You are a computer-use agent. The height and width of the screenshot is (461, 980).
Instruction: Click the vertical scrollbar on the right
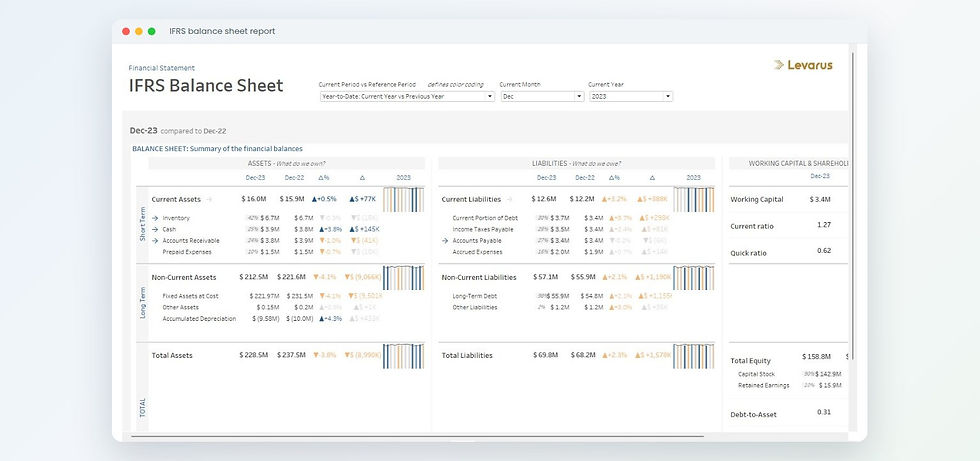pos(852,206)
